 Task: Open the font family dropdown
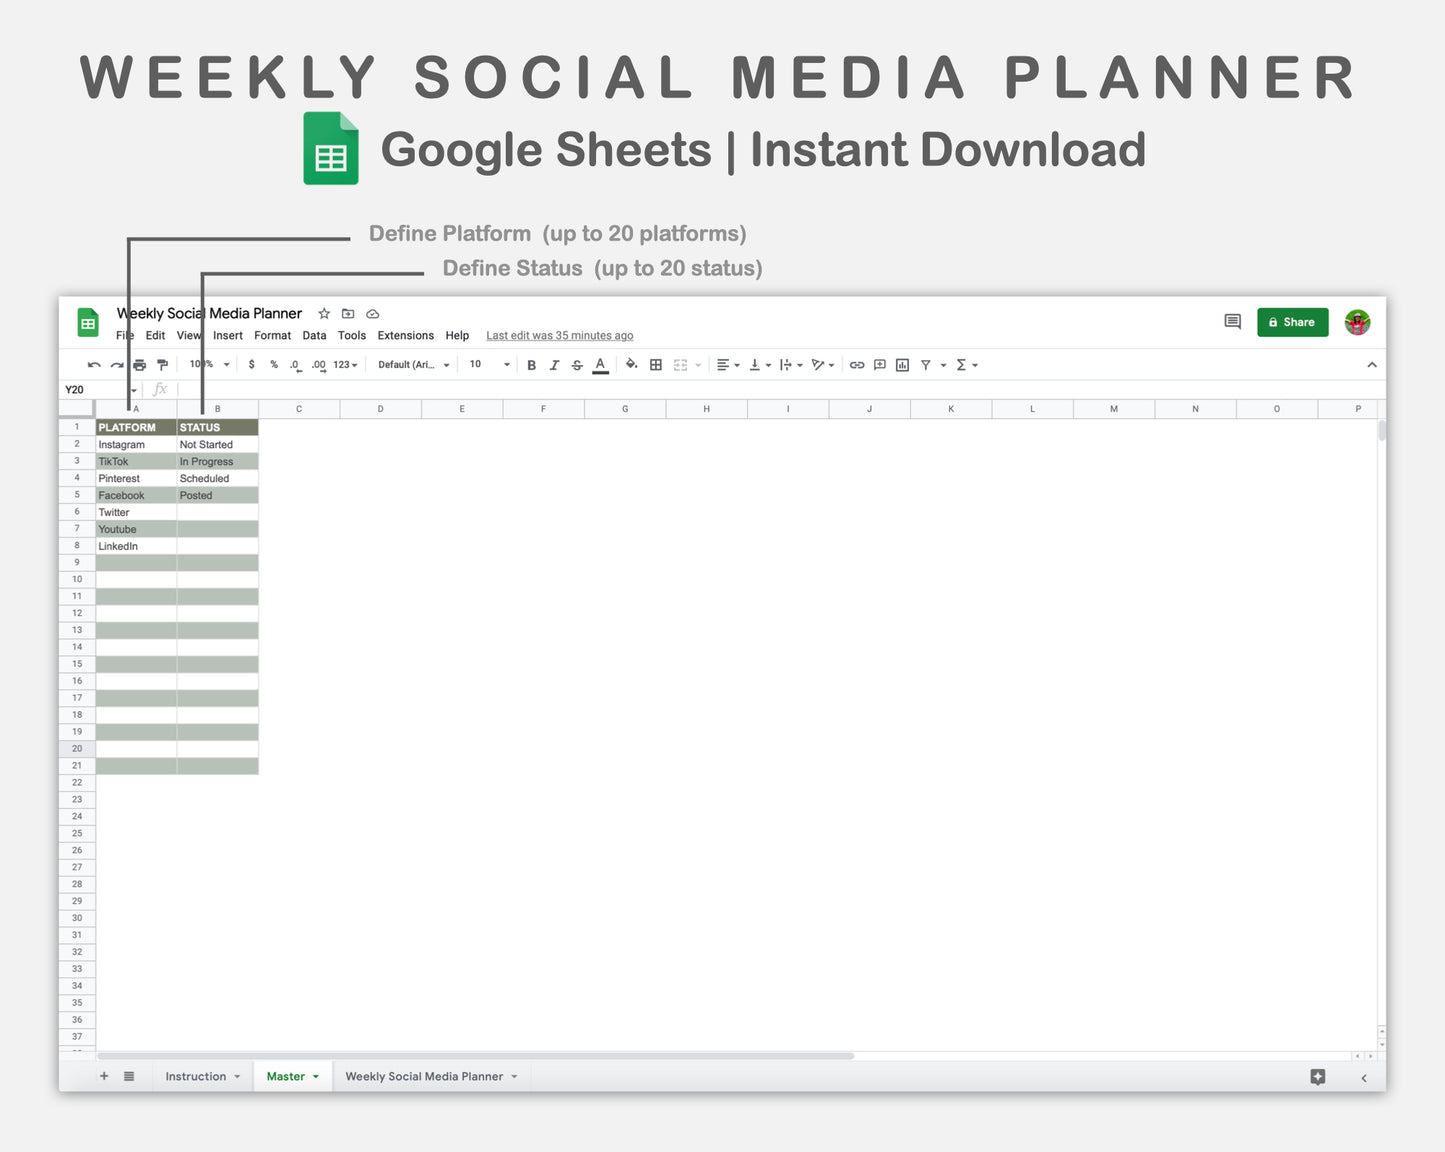click(x=411, y=364)
